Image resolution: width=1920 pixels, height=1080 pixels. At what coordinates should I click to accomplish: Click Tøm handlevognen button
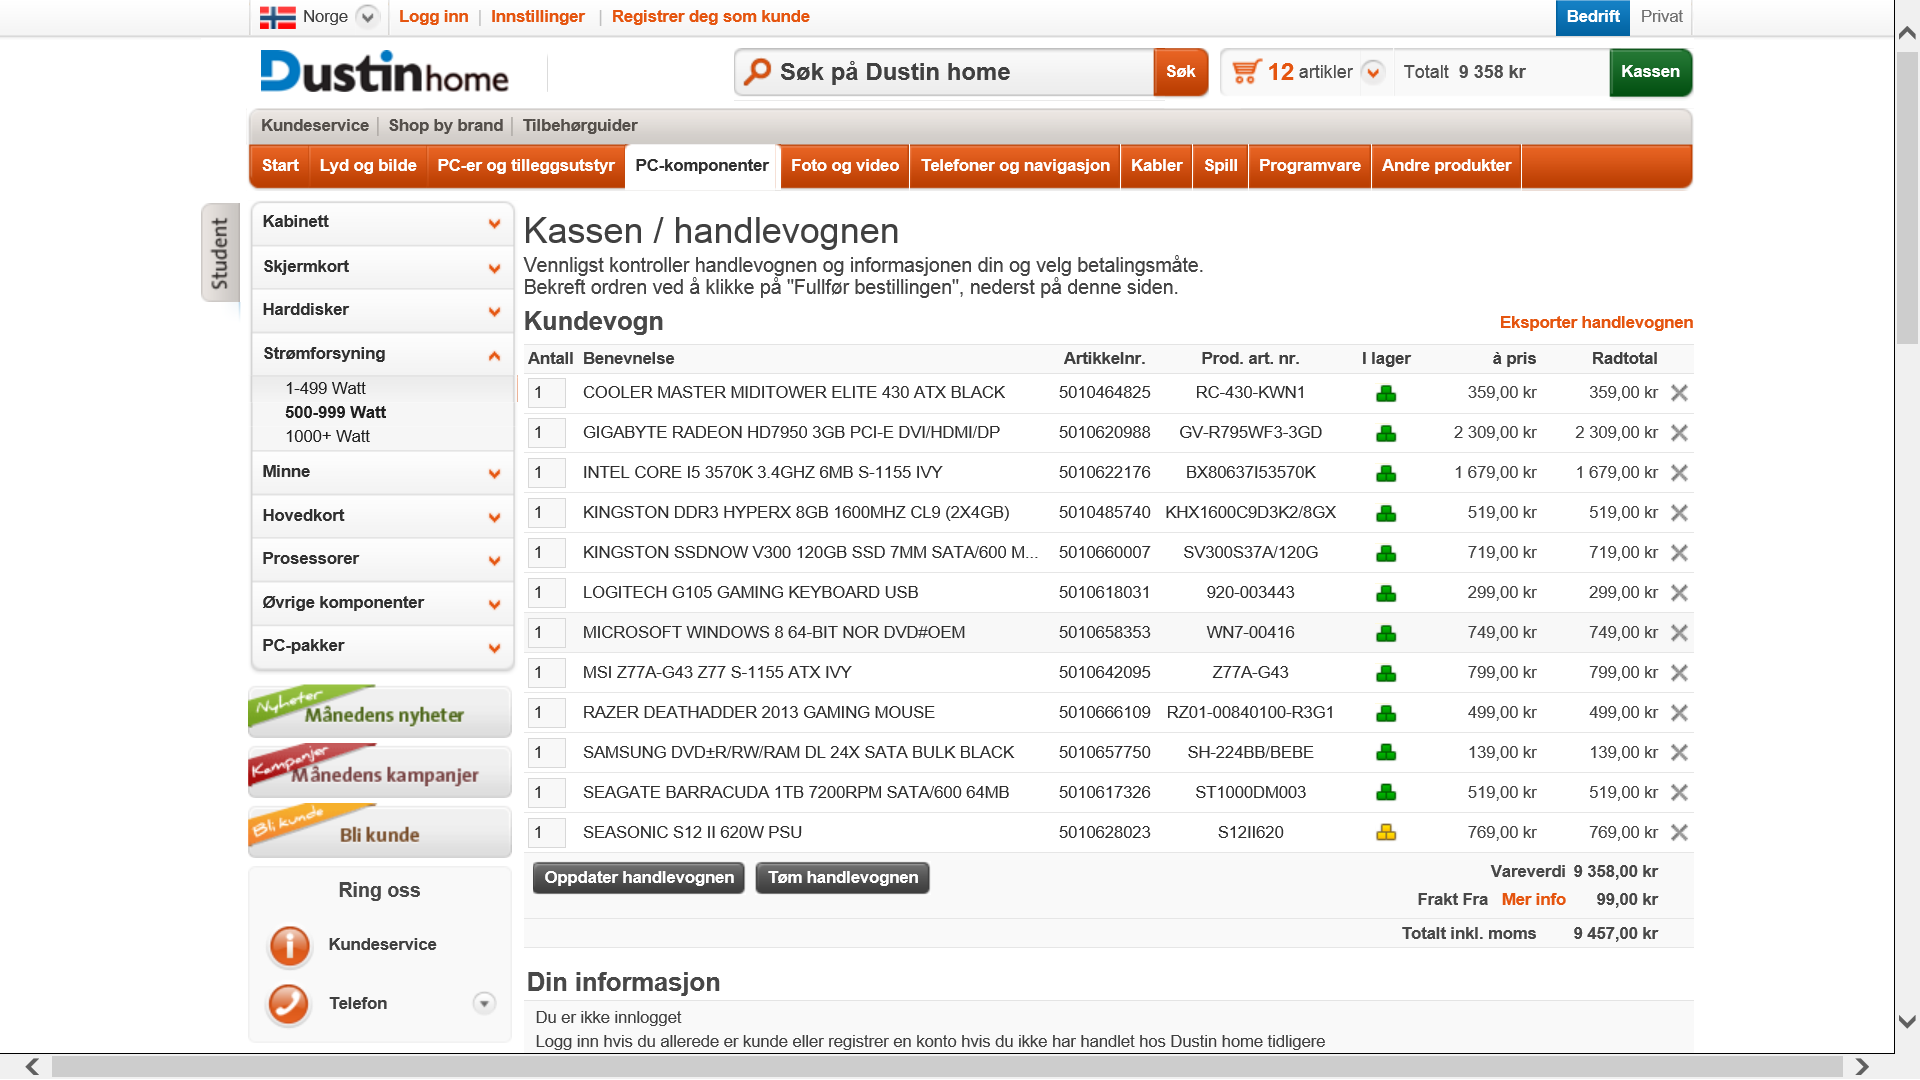coord(843,878)
